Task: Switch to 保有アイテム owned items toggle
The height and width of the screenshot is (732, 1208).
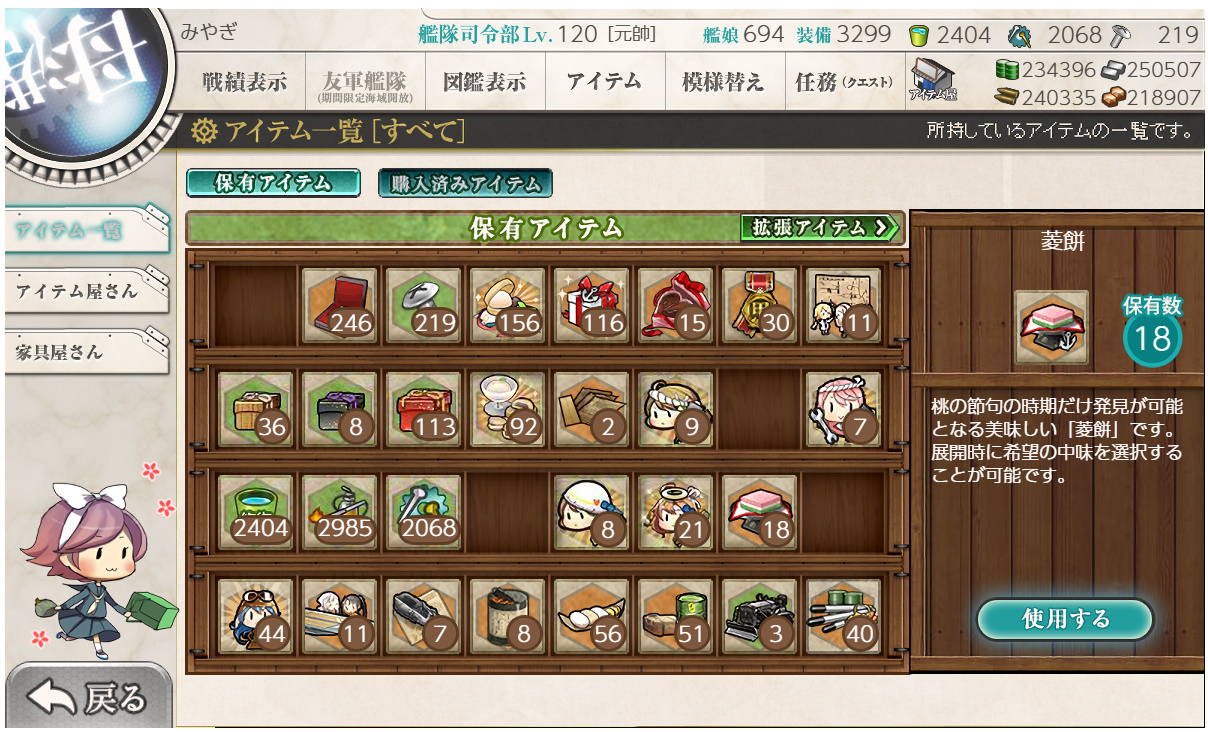Action: click(x=273, y=183)
